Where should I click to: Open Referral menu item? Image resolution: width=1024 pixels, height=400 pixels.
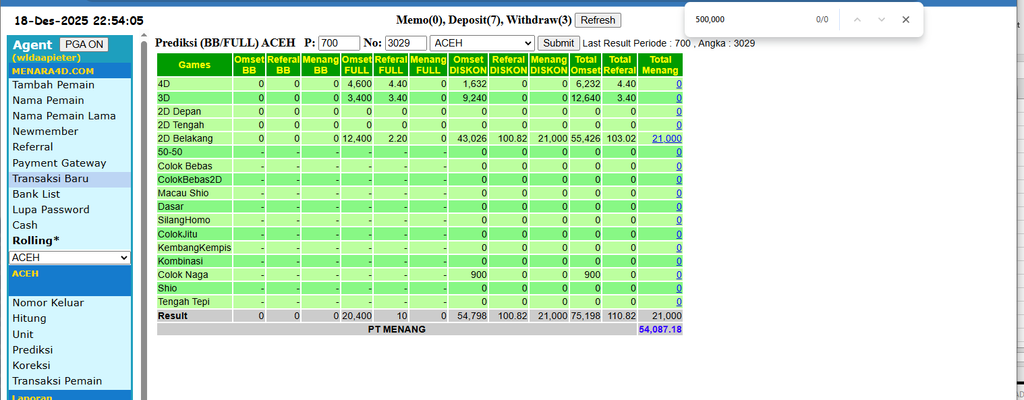tap(33, 147)
